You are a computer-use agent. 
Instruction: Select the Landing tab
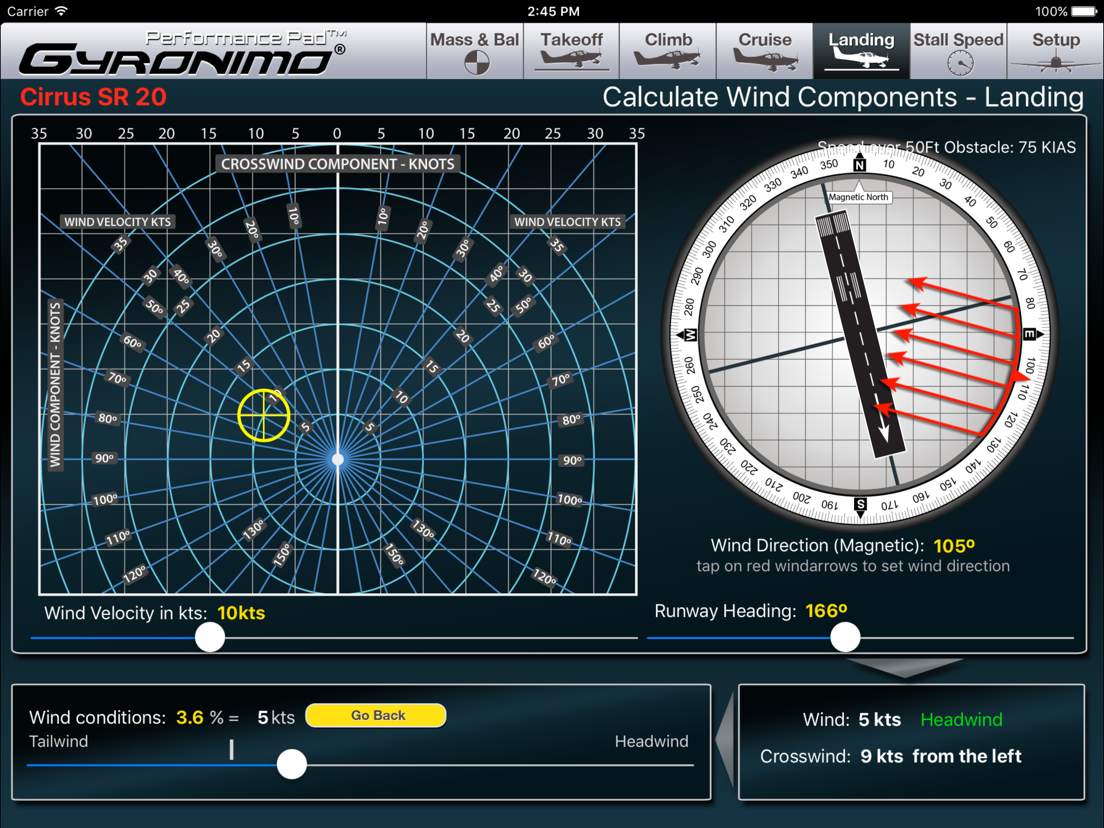[861, 51]
